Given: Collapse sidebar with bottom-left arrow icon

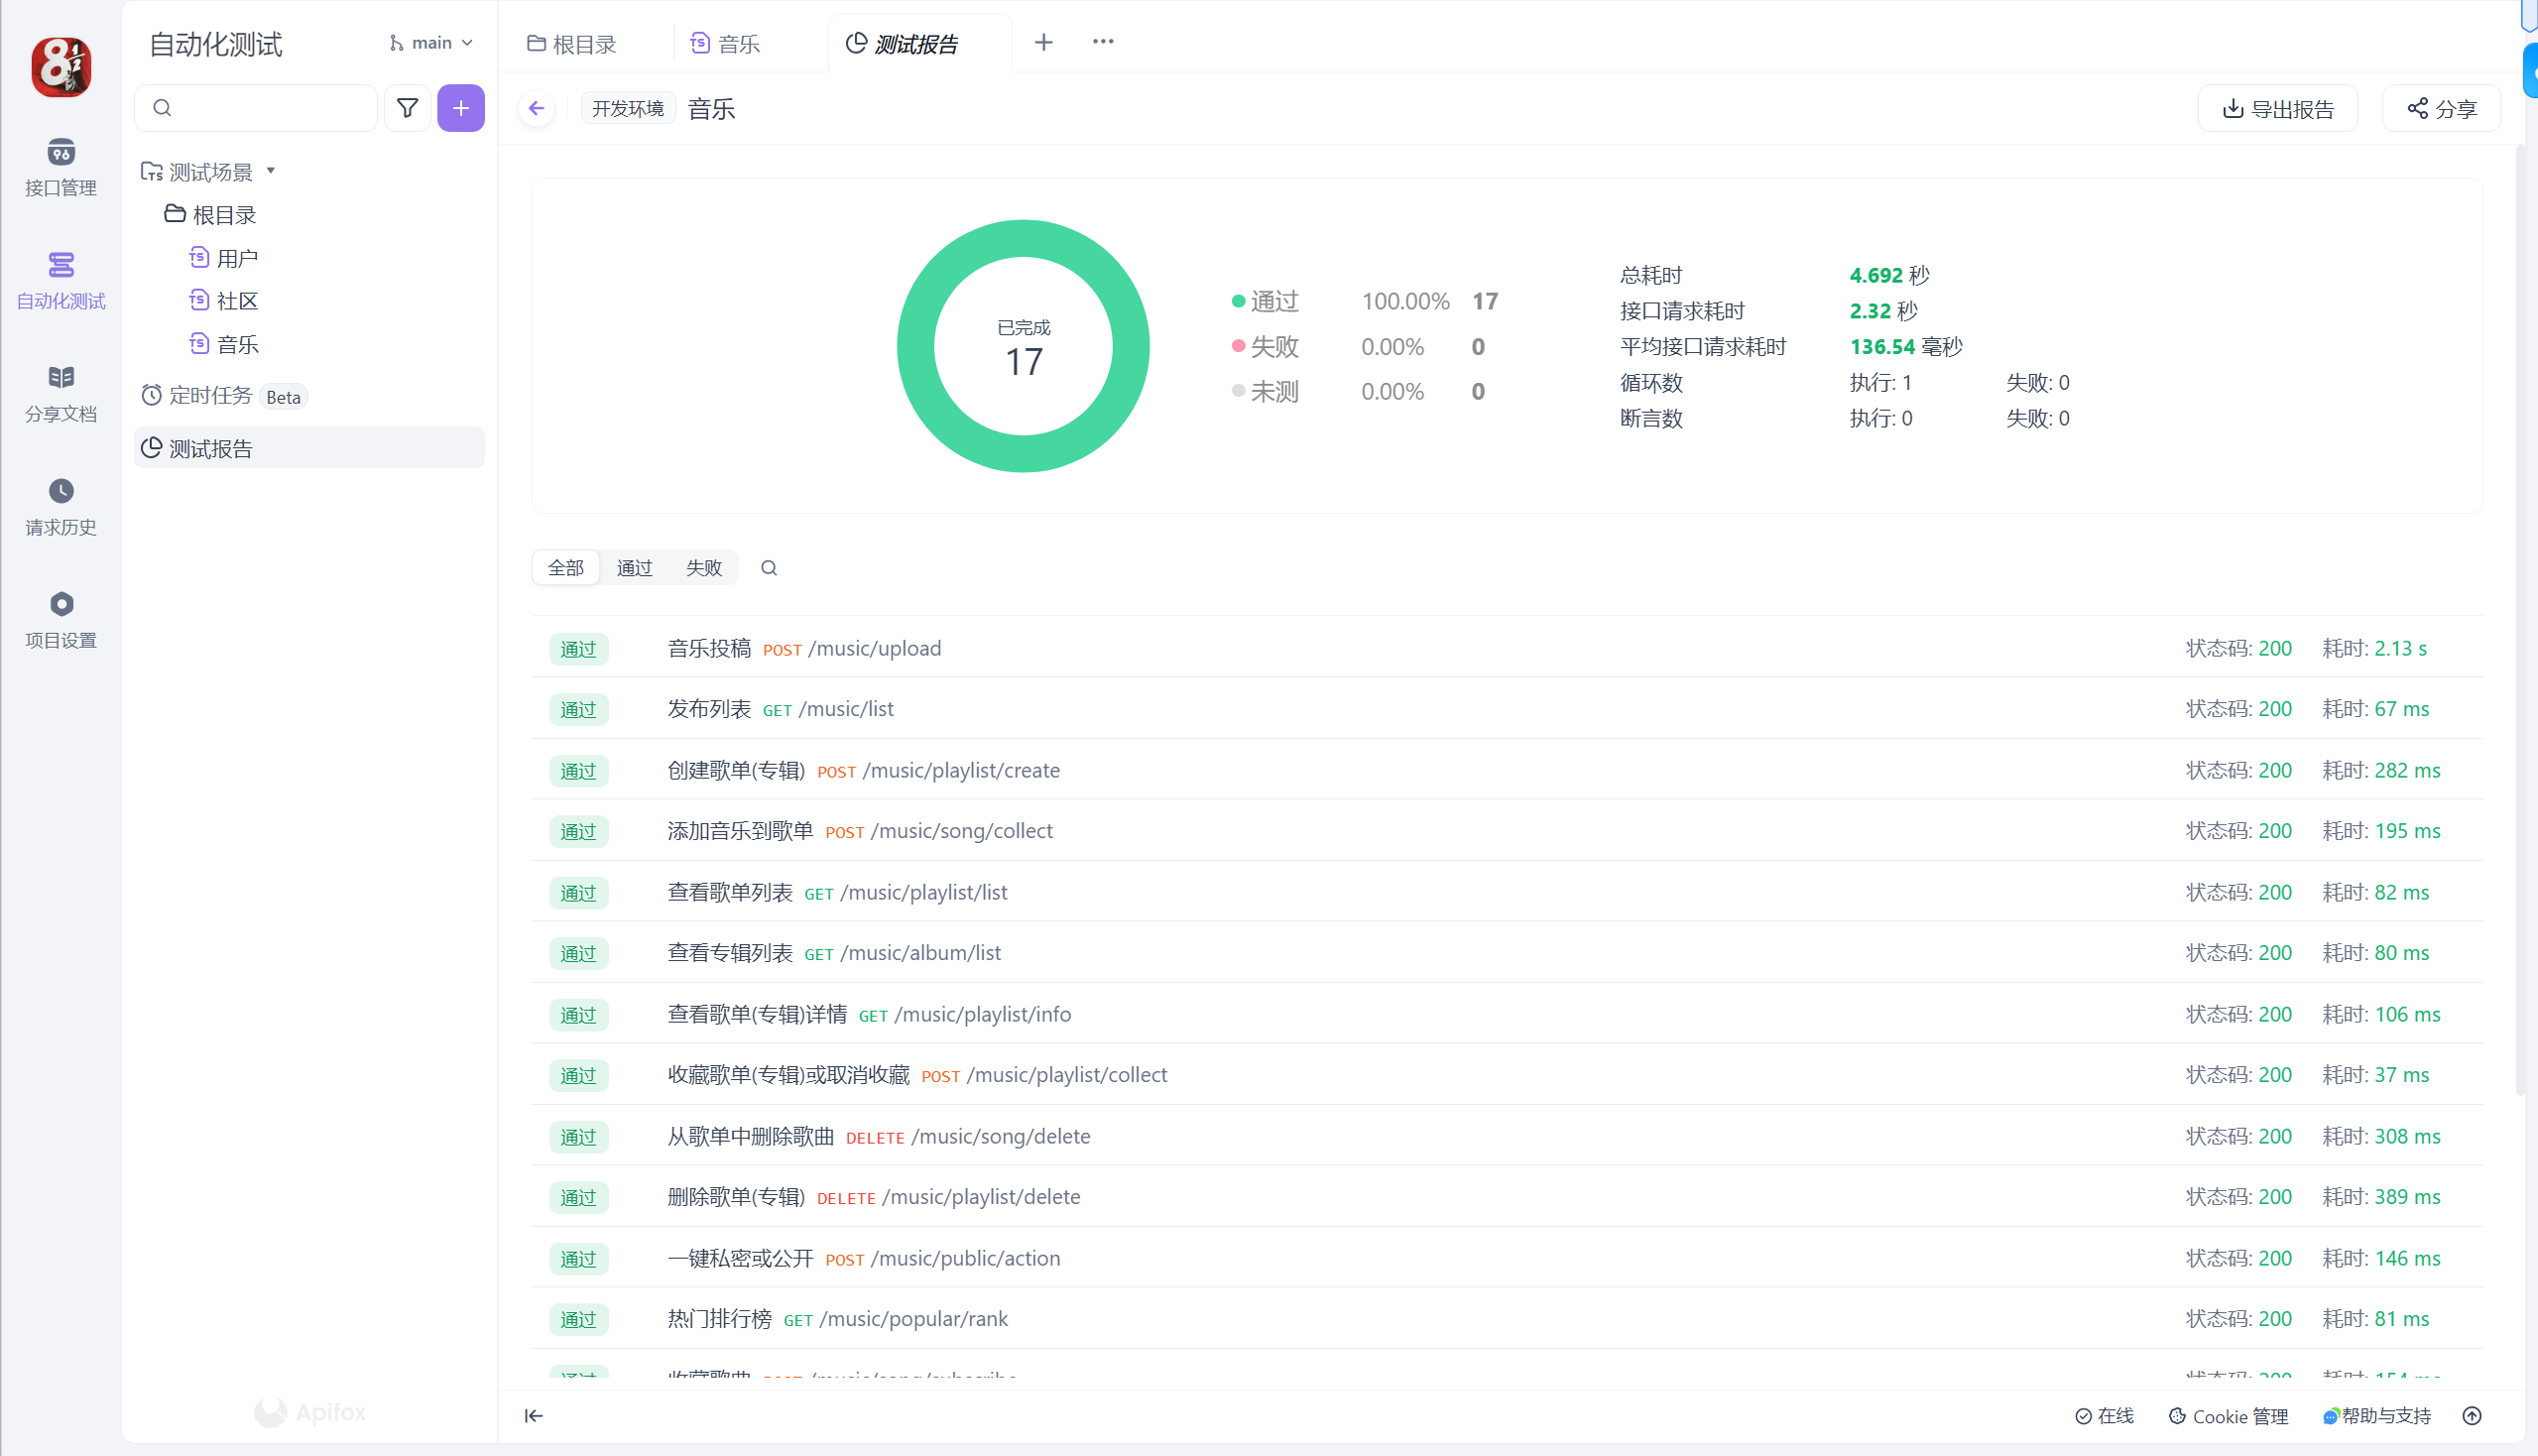Looking at the screenshot, I should (x=534, y=1415).
